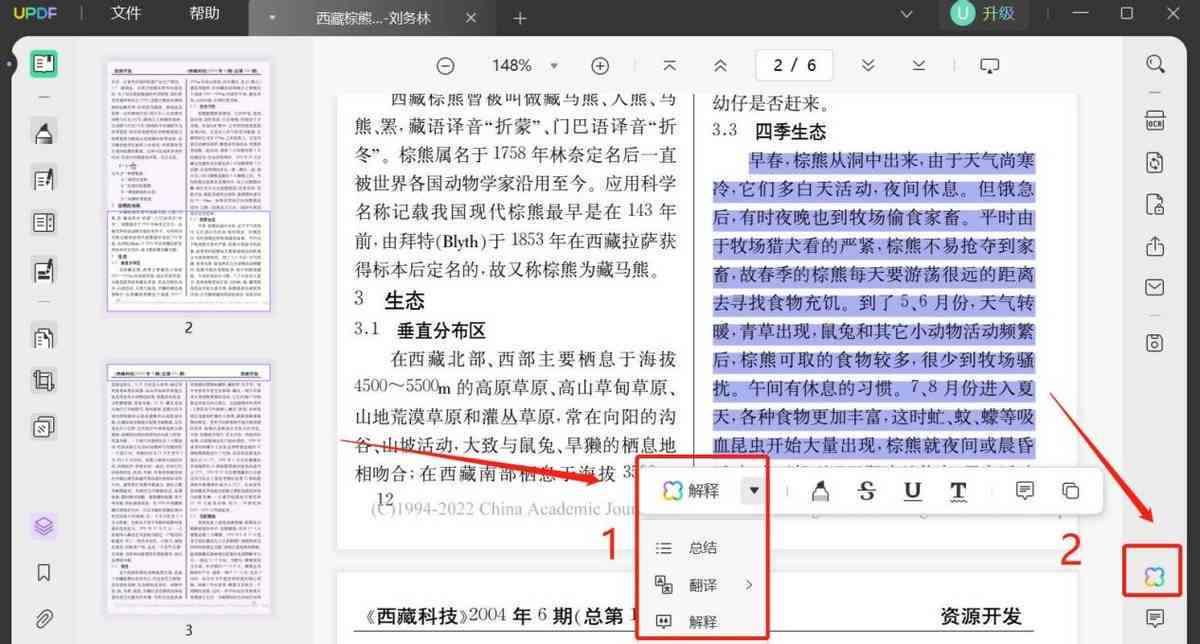
Task: Zoom in with the plus button
Action: click(600, 65)
